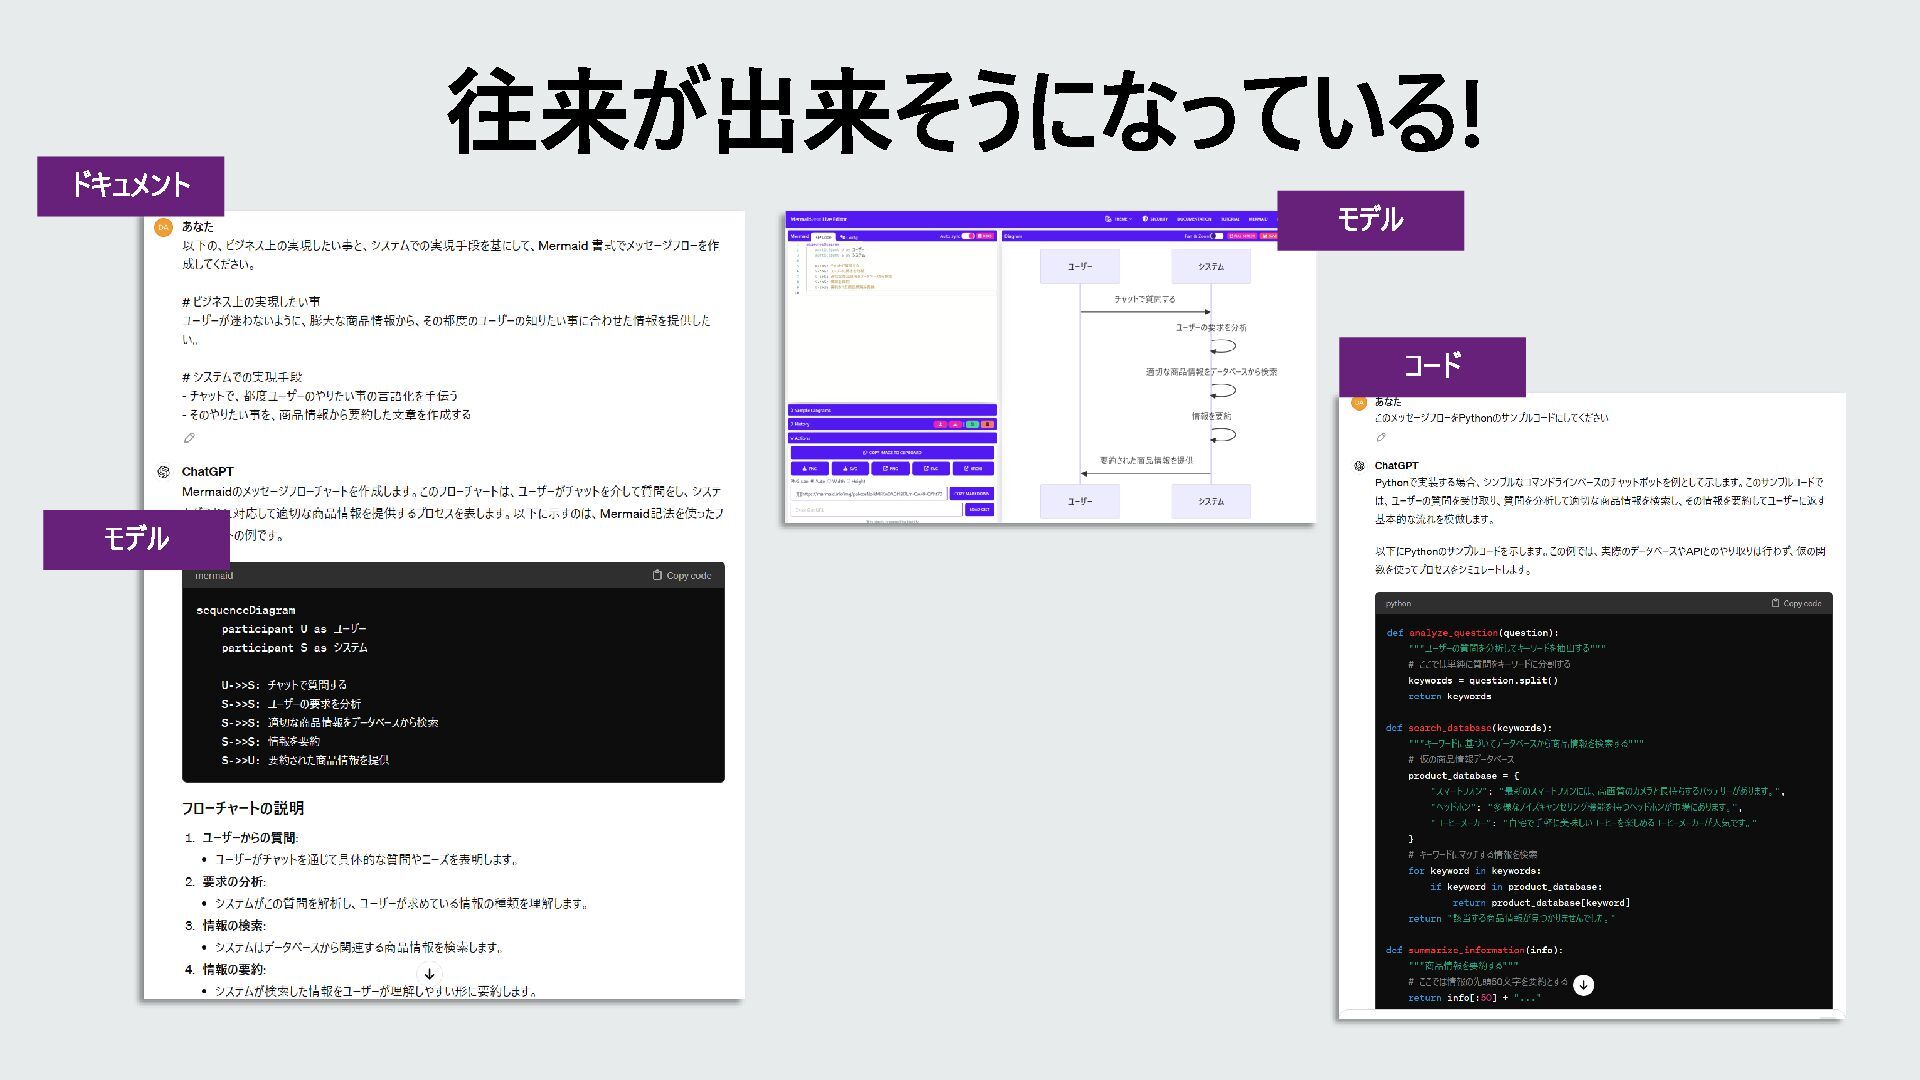Viewport: 1920px width, 1080px height.
Task: Switch to the Config tab in the editor
Action: (850, 237)
